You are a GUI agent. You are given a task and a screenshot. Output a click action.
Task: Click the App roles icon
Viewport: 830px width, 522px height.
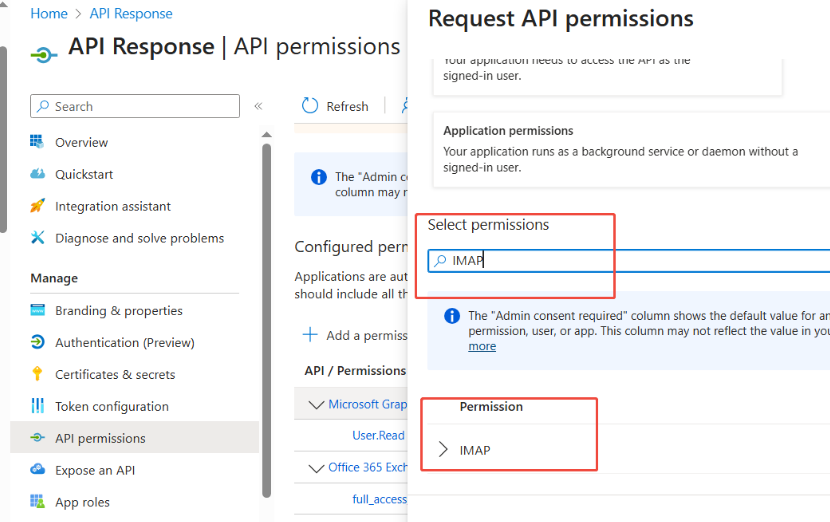click(38, 502)
